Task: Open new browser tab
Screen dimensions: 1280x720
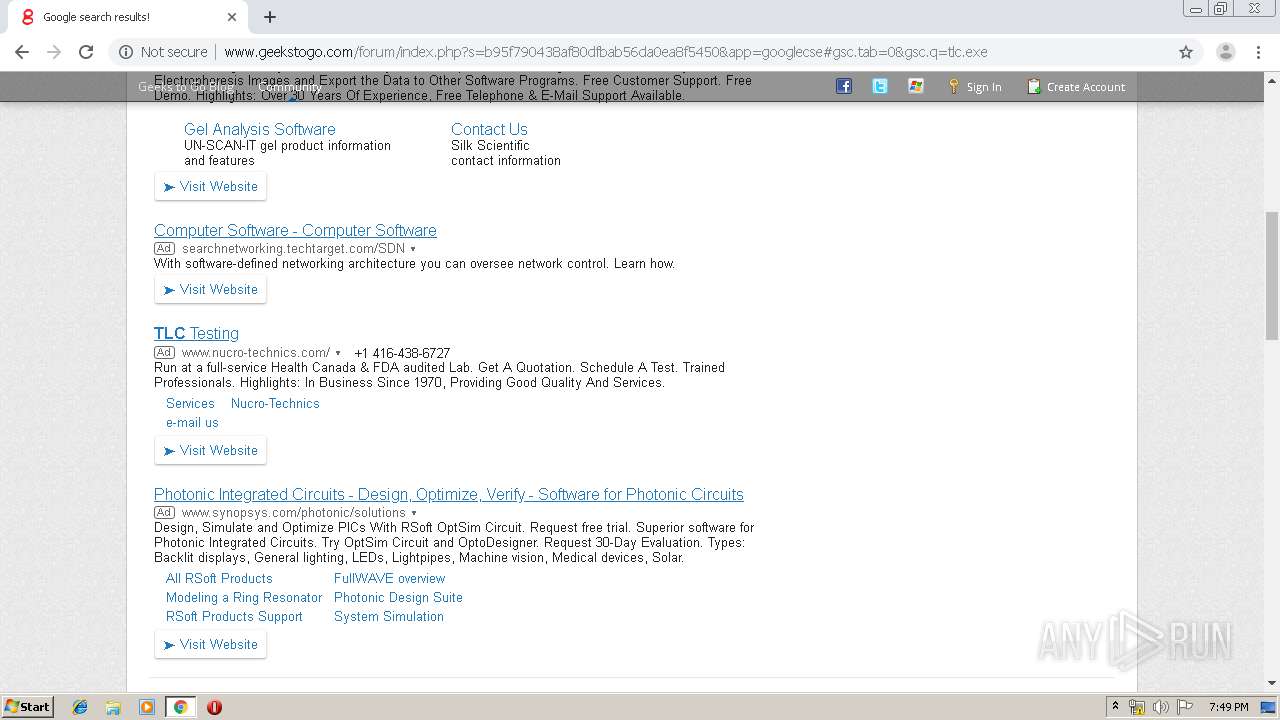Action: click(270, 17)
